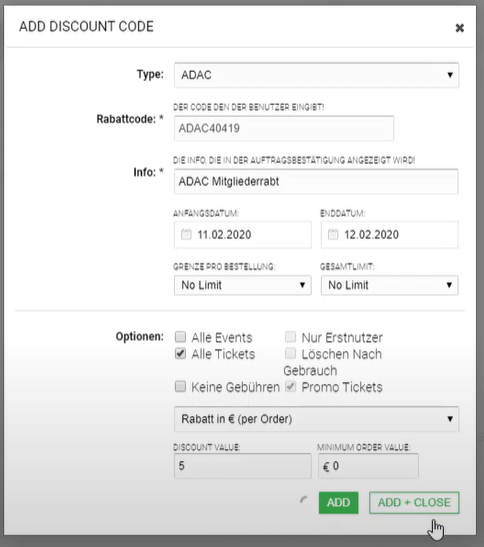Check the Nur Erstnutzer option

coord(290,337)
